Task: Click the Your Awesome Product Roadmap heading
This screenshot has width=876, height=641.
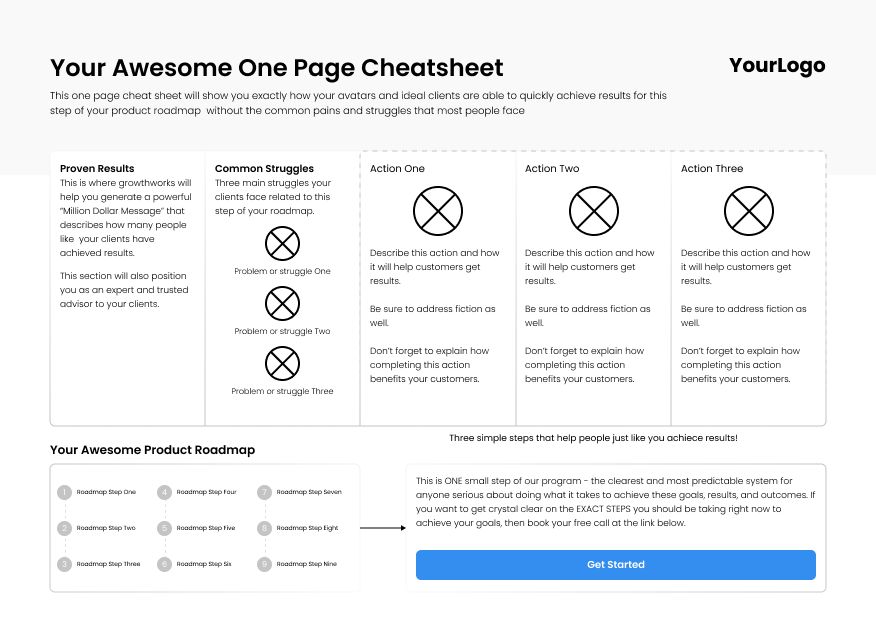Action: click(x=152, y=451)
